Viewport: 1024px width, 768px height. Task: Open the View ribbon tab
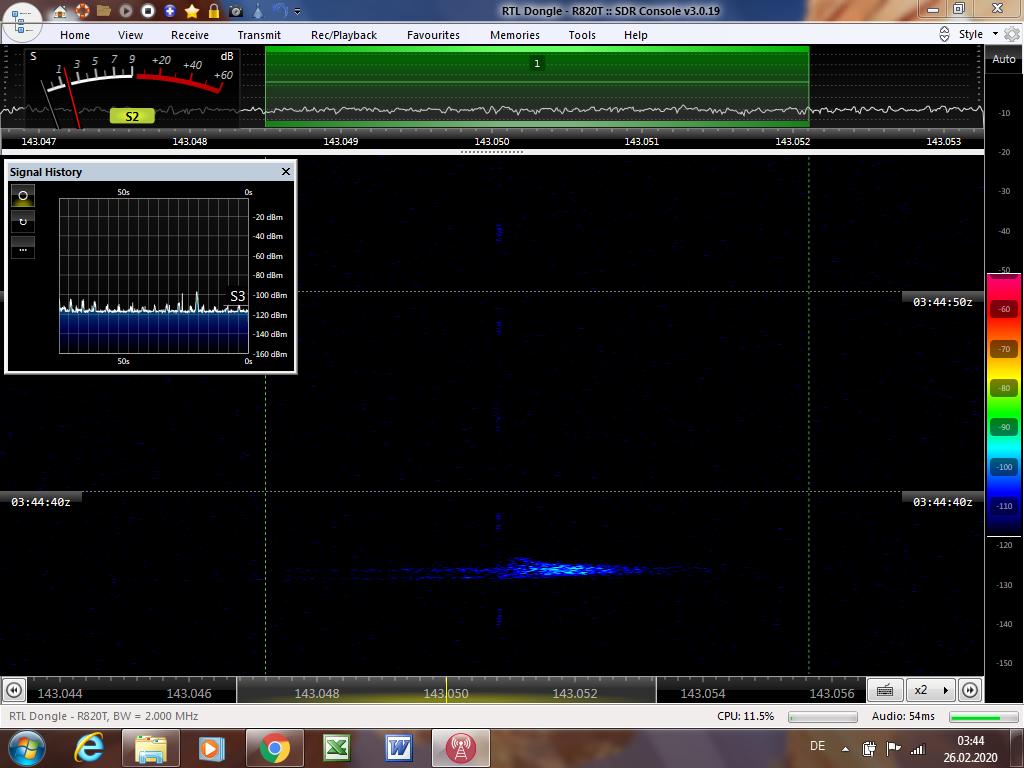pyautogui.click(x=131, y=35)
